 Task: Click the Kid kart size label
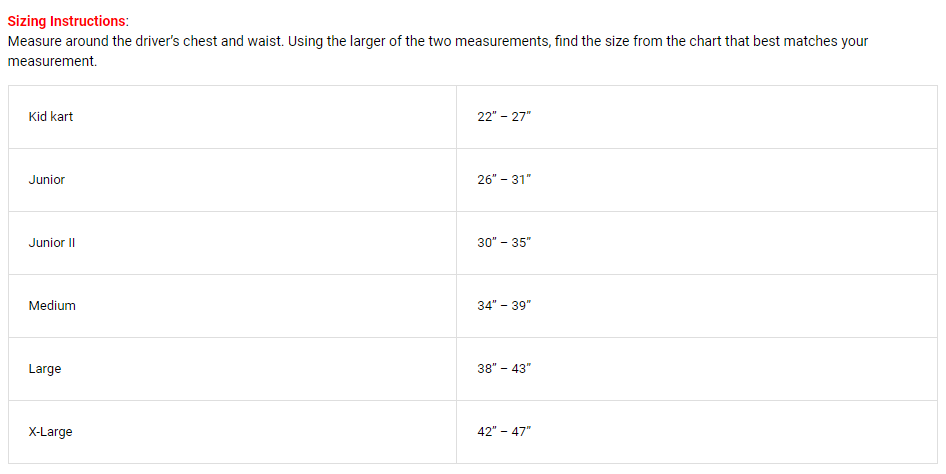[x=51, y=117]
